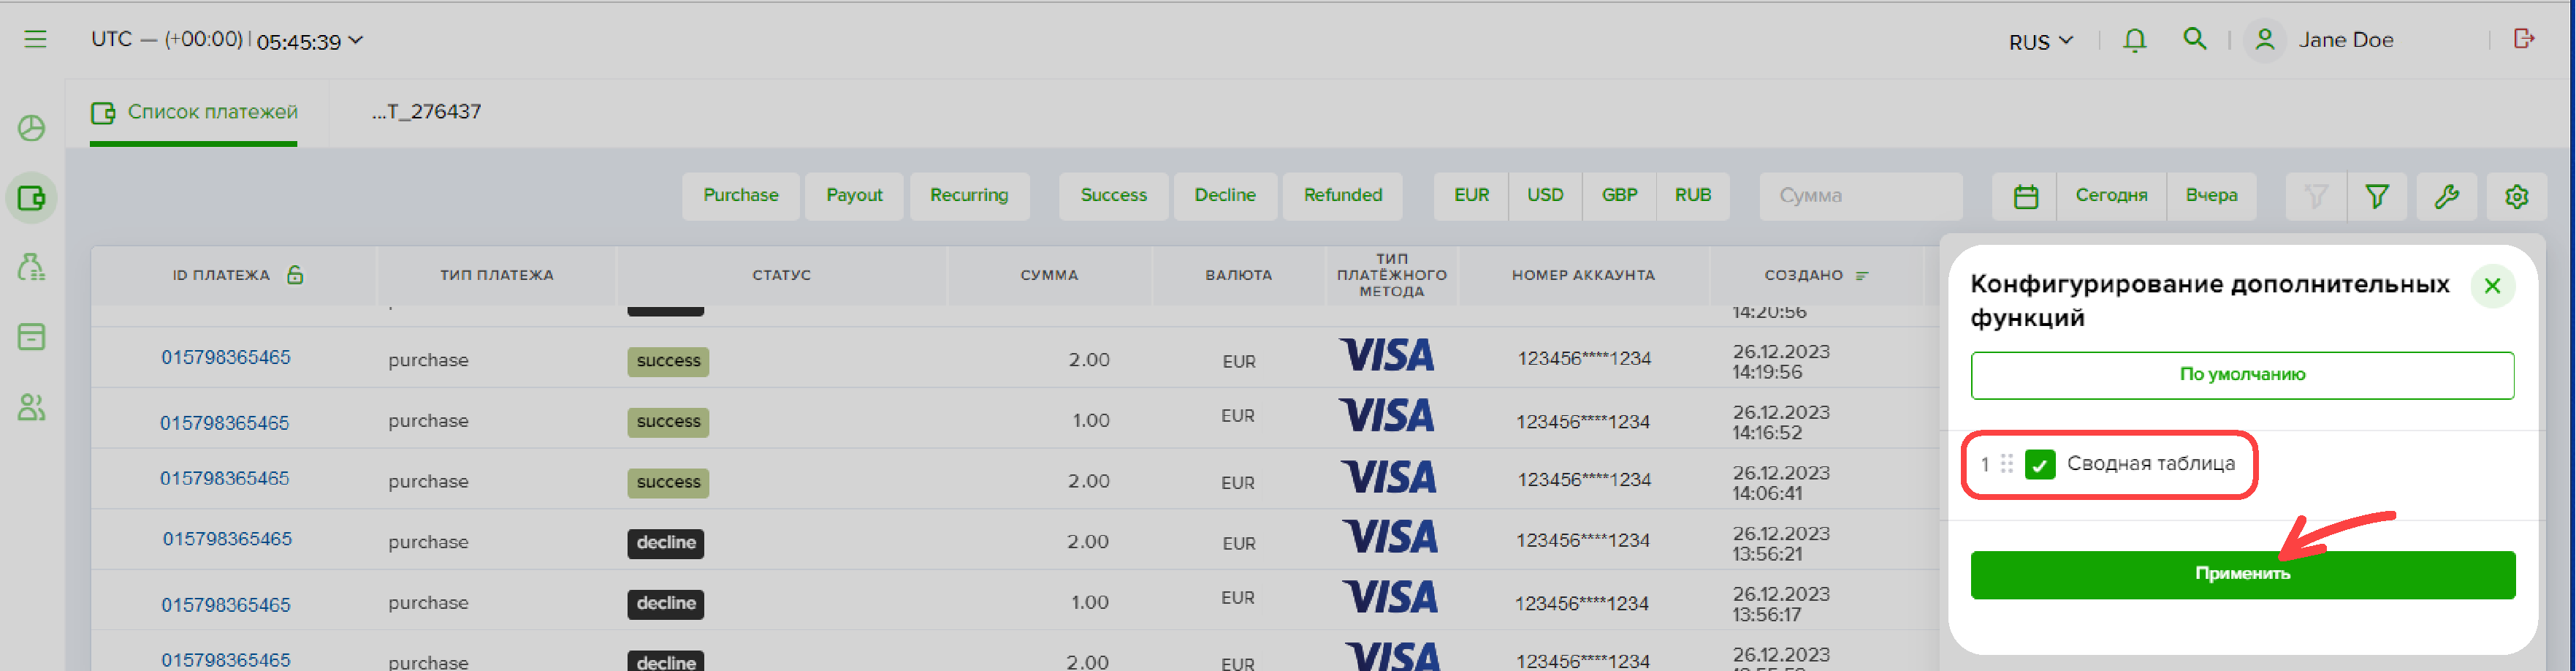
Task: Toggle the GBP currency filter
Action: (x=1619, y=196)
